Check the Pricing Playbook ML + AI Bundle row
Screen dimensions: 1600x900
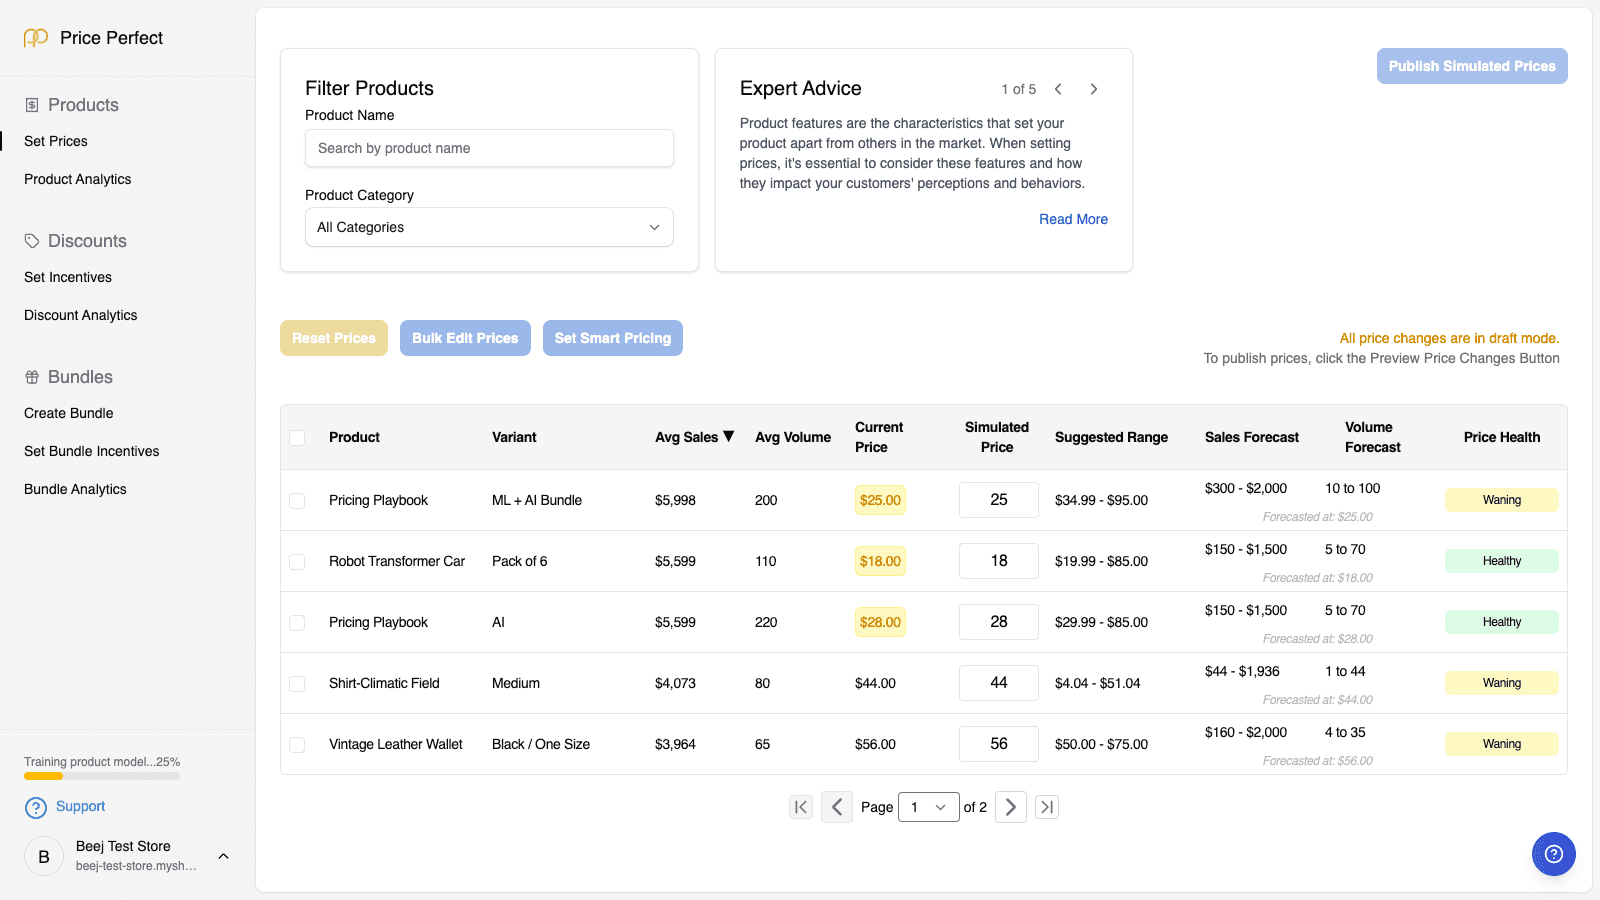[x=297, y=501]
